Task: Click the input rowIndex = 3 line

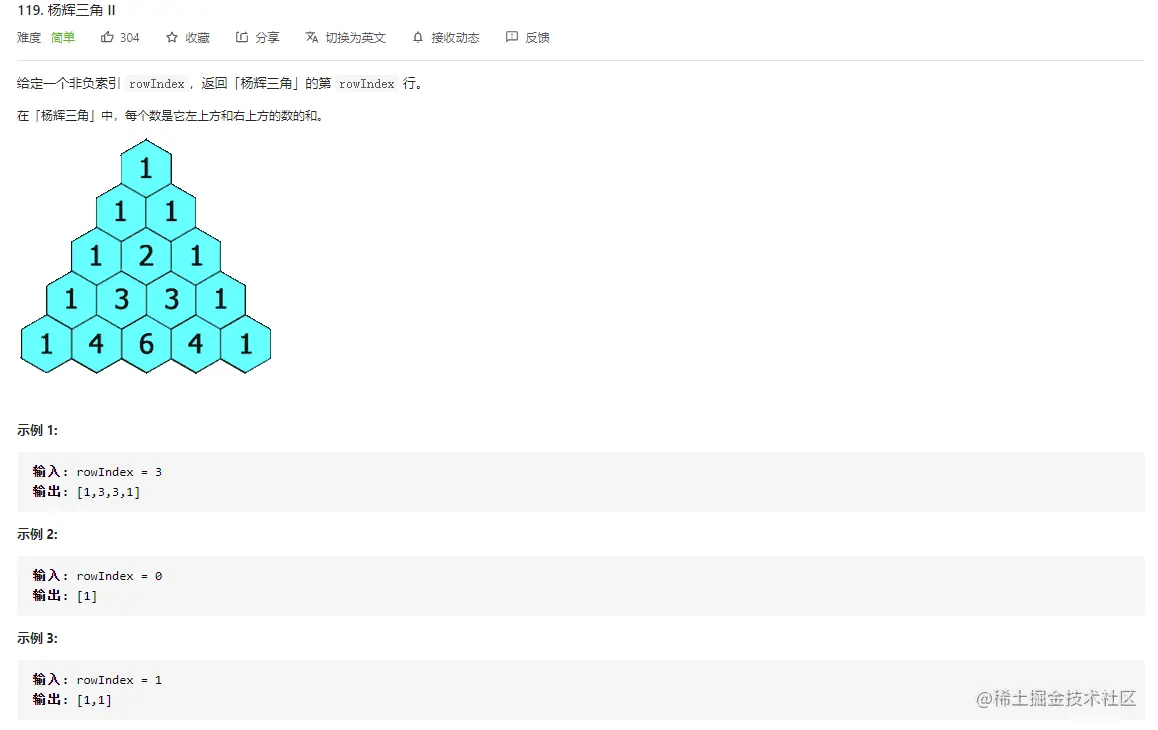Action: (x=97, y=471)
